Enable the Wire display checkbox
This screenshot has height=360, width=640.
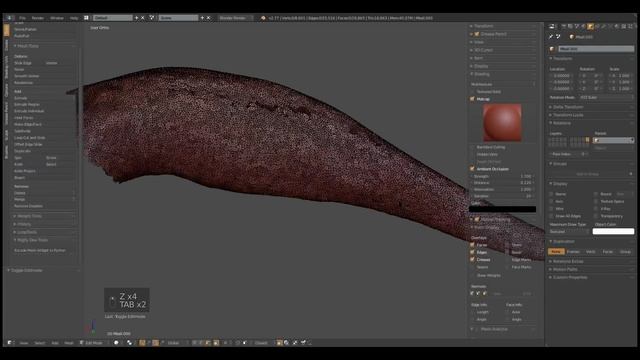click(x=551, y=209)
